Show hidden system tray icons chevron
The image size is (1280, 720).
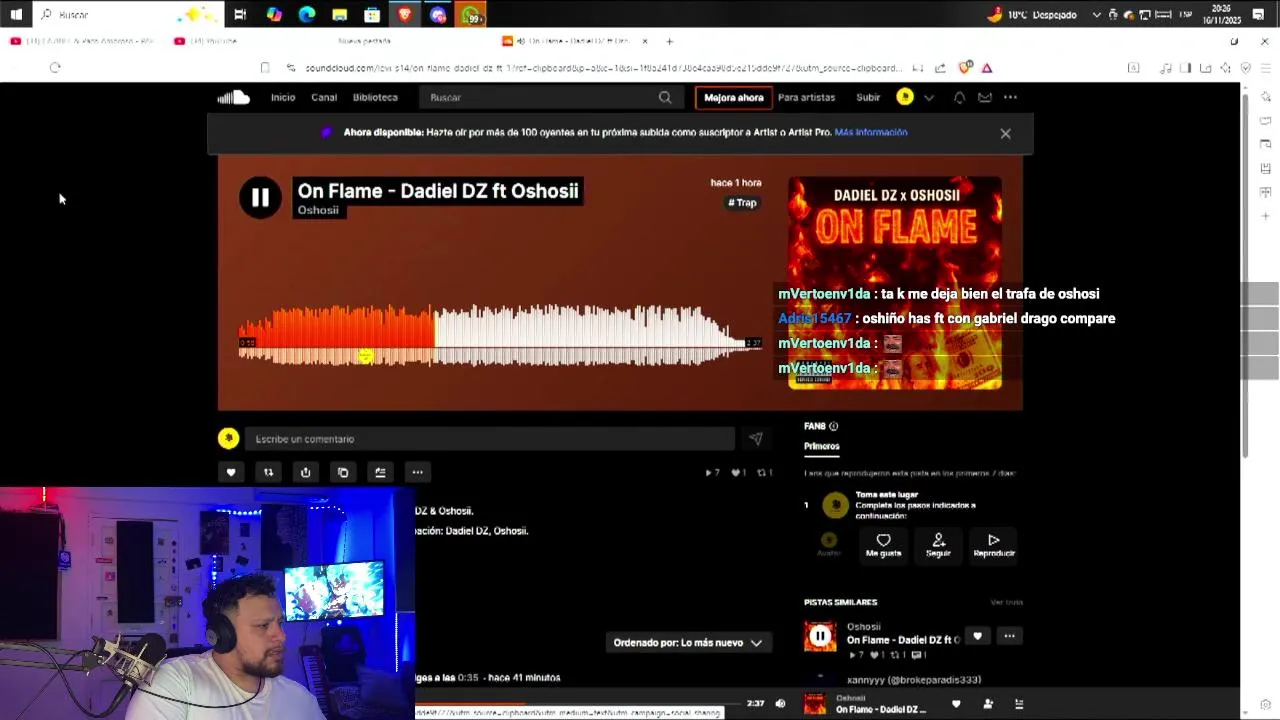pos(1097,14)
